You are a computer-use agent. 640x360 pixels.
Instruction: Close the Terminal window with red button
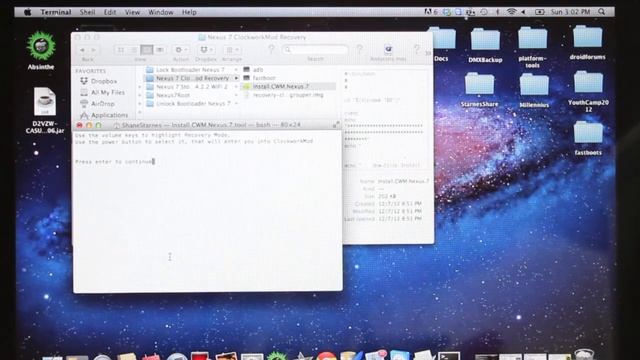click(79, 125)
